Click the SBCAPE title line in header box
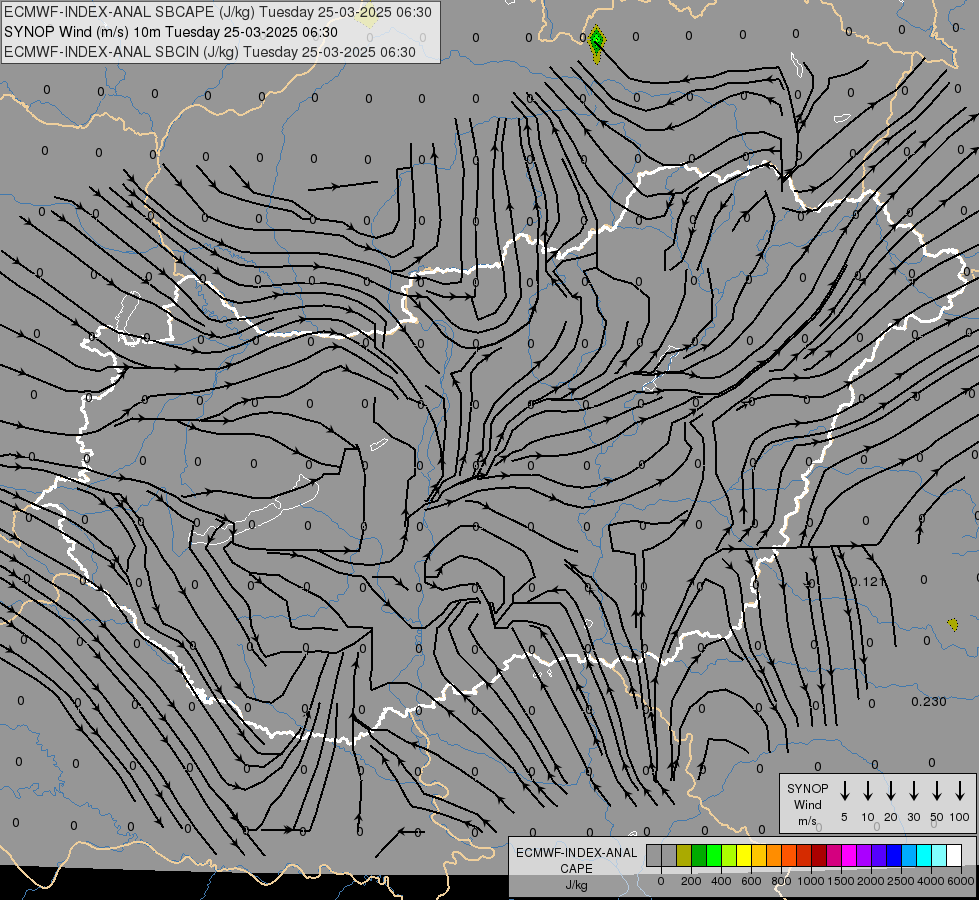The height and width of the screenshot is (900, 979). 218,12
